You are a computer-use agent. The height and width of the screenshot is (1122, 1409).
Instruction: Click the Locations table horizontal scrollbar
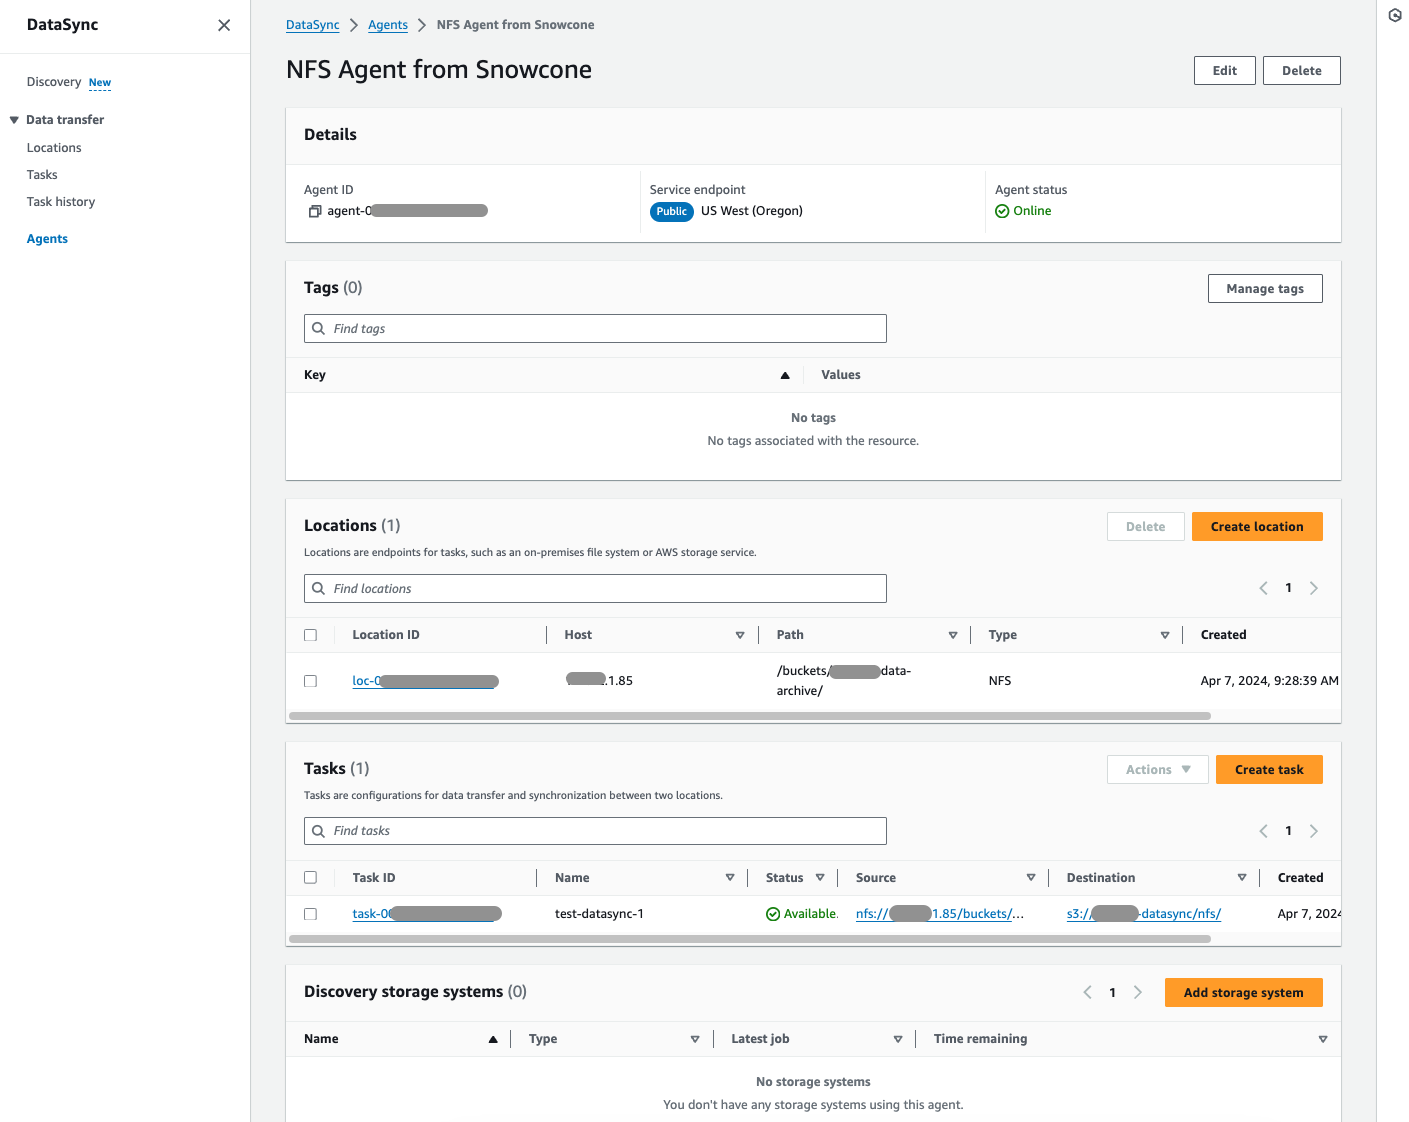click(x=750, y=716)
